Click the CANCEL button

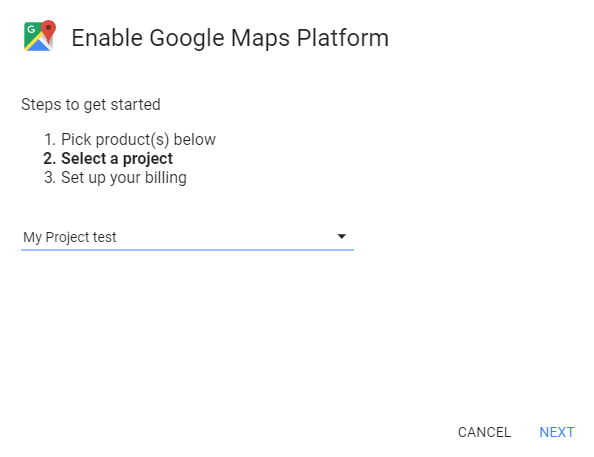tap(484, 432)
